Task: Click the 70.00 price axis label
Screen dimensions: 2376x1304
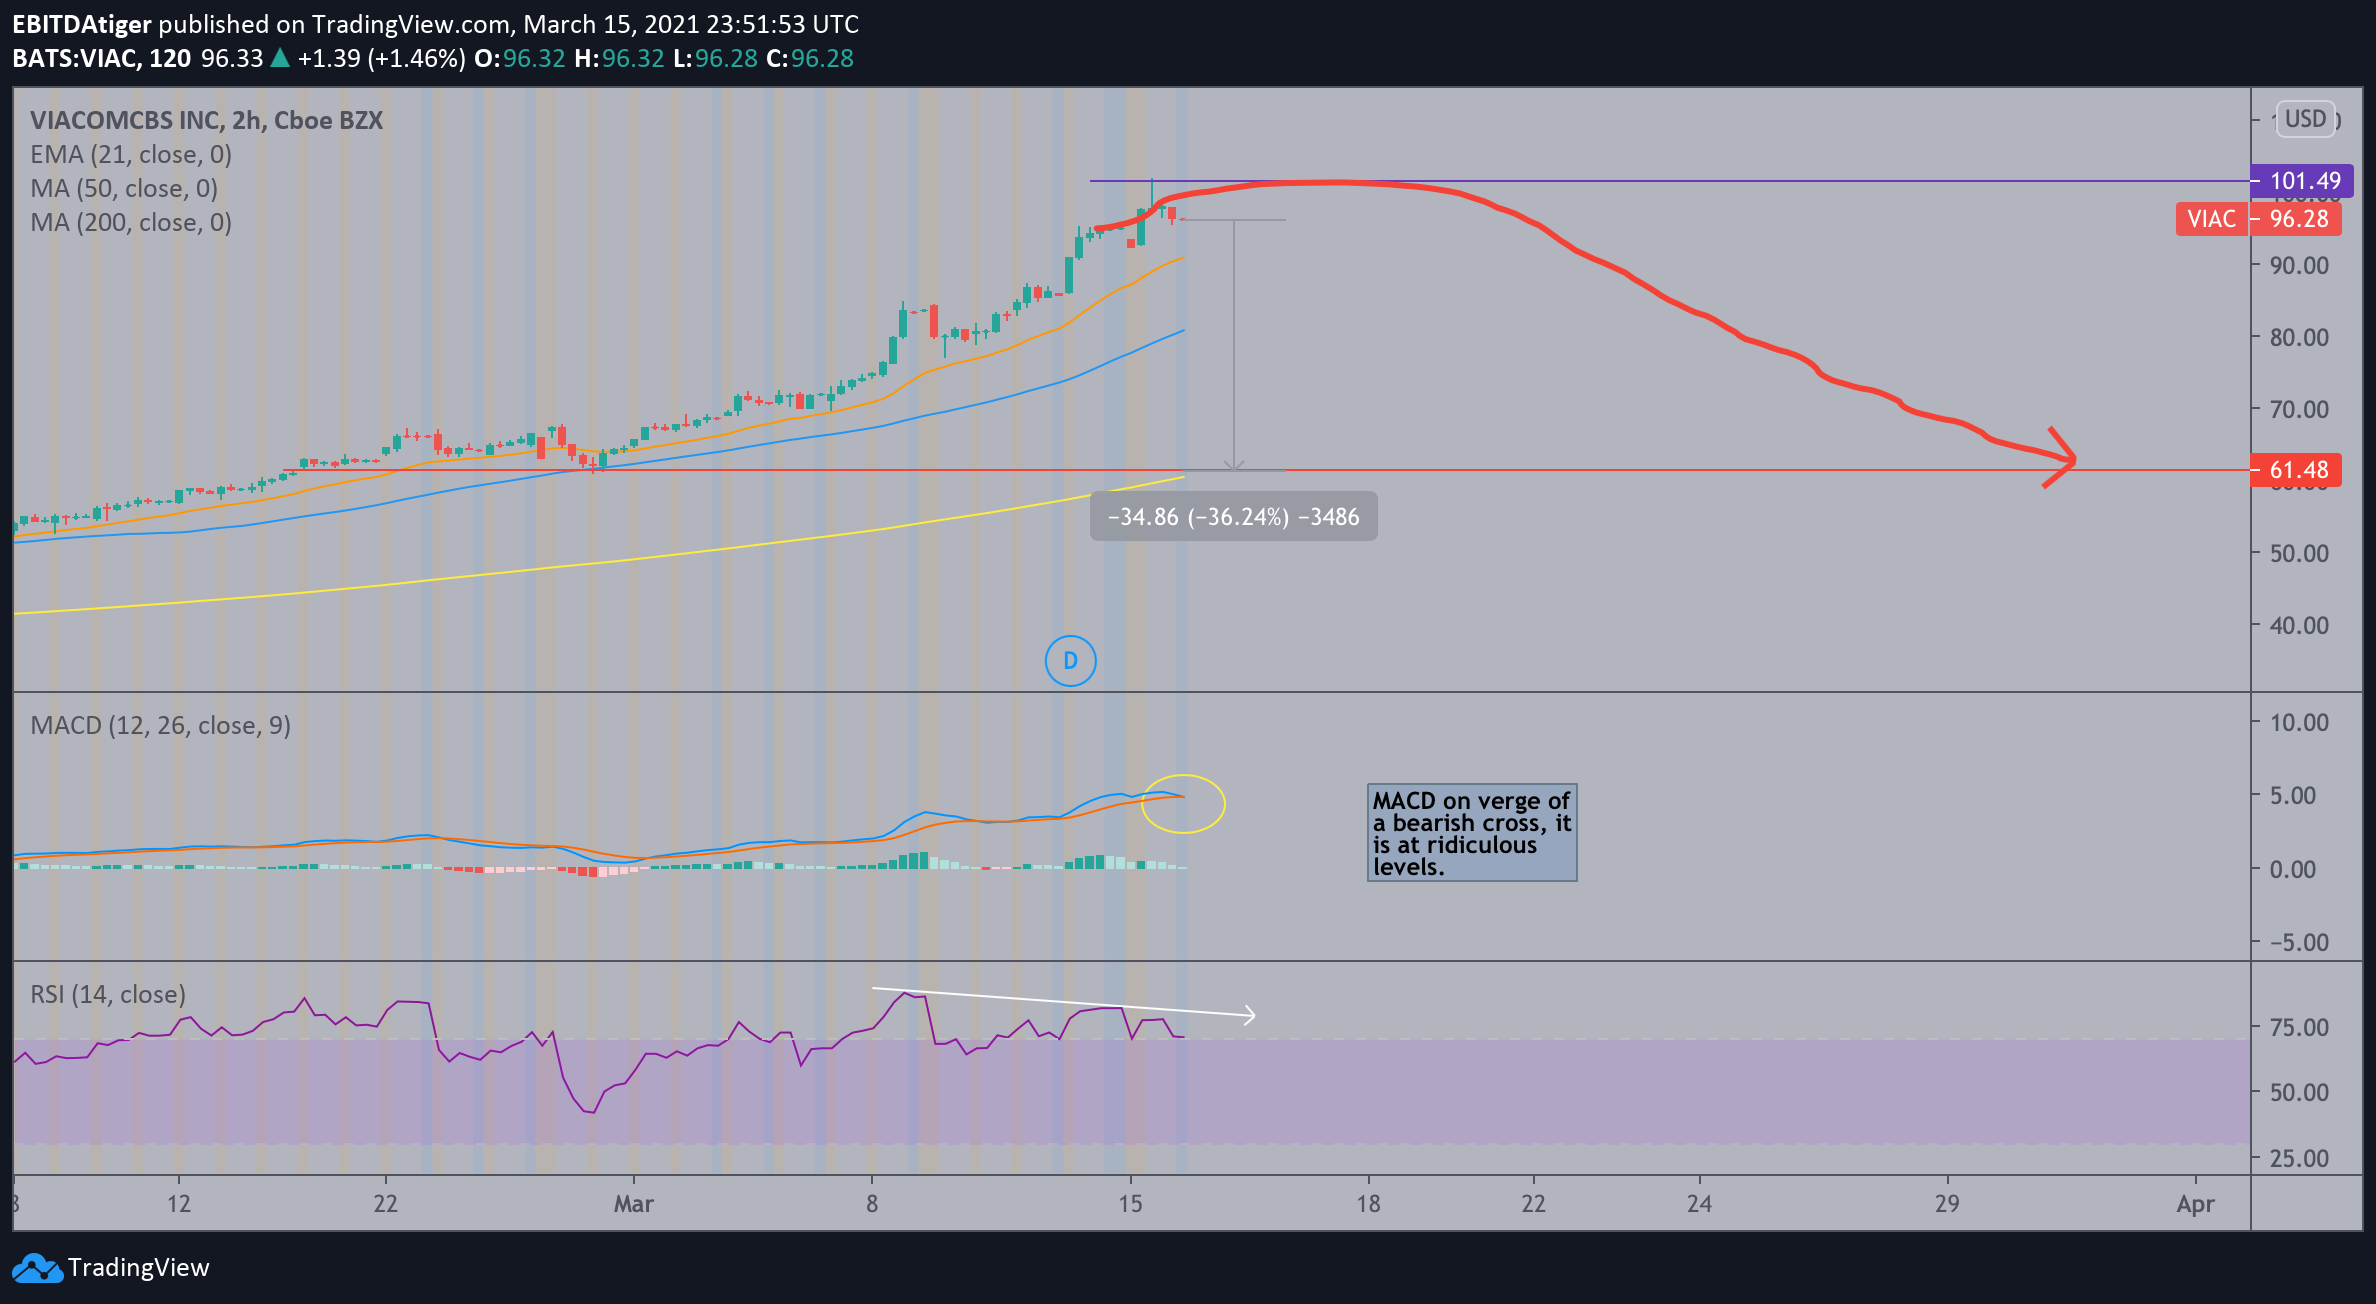Action: (x=2299, y=410)
